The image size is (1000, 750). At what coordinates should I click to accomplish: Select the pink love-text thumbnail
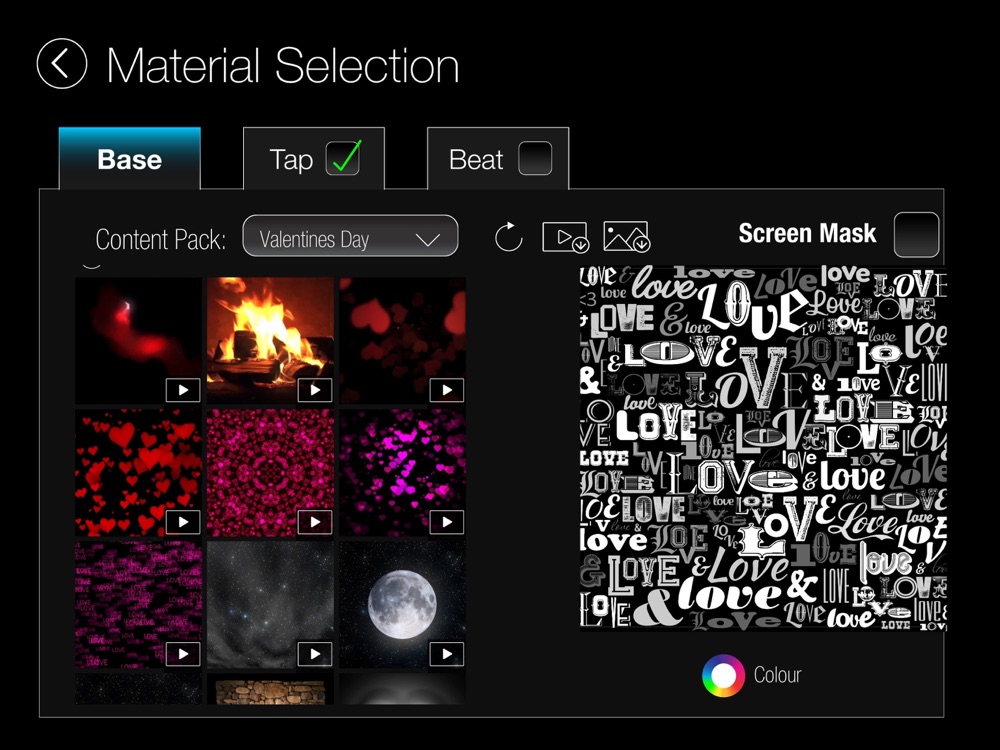click(138, 604)
